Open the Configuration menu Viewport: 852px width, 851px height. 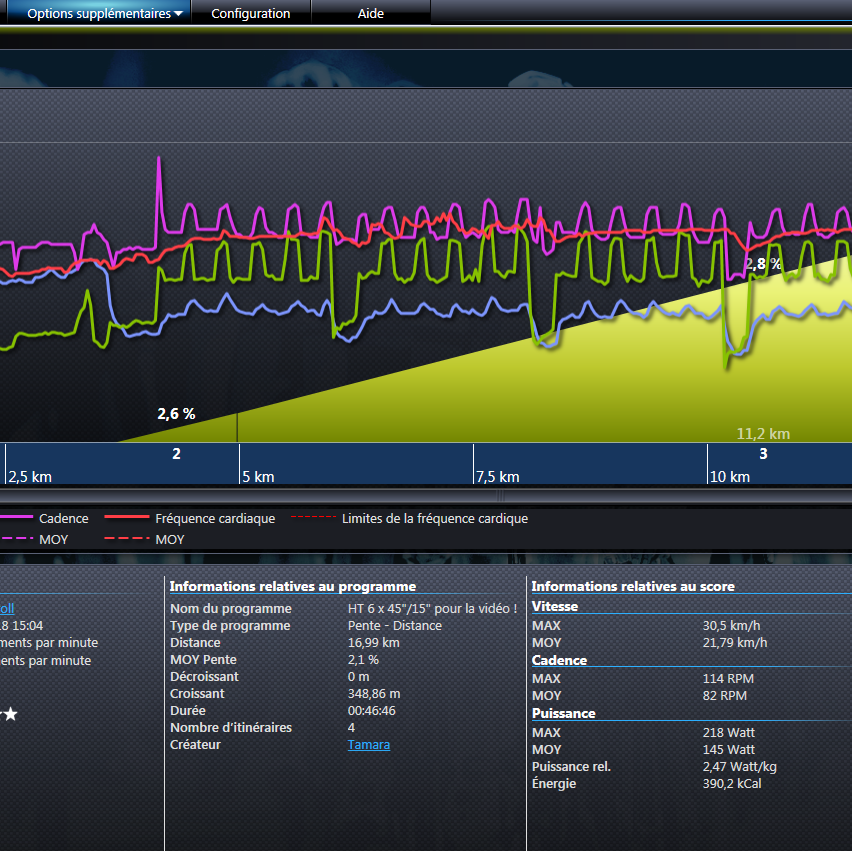point(250,13)
